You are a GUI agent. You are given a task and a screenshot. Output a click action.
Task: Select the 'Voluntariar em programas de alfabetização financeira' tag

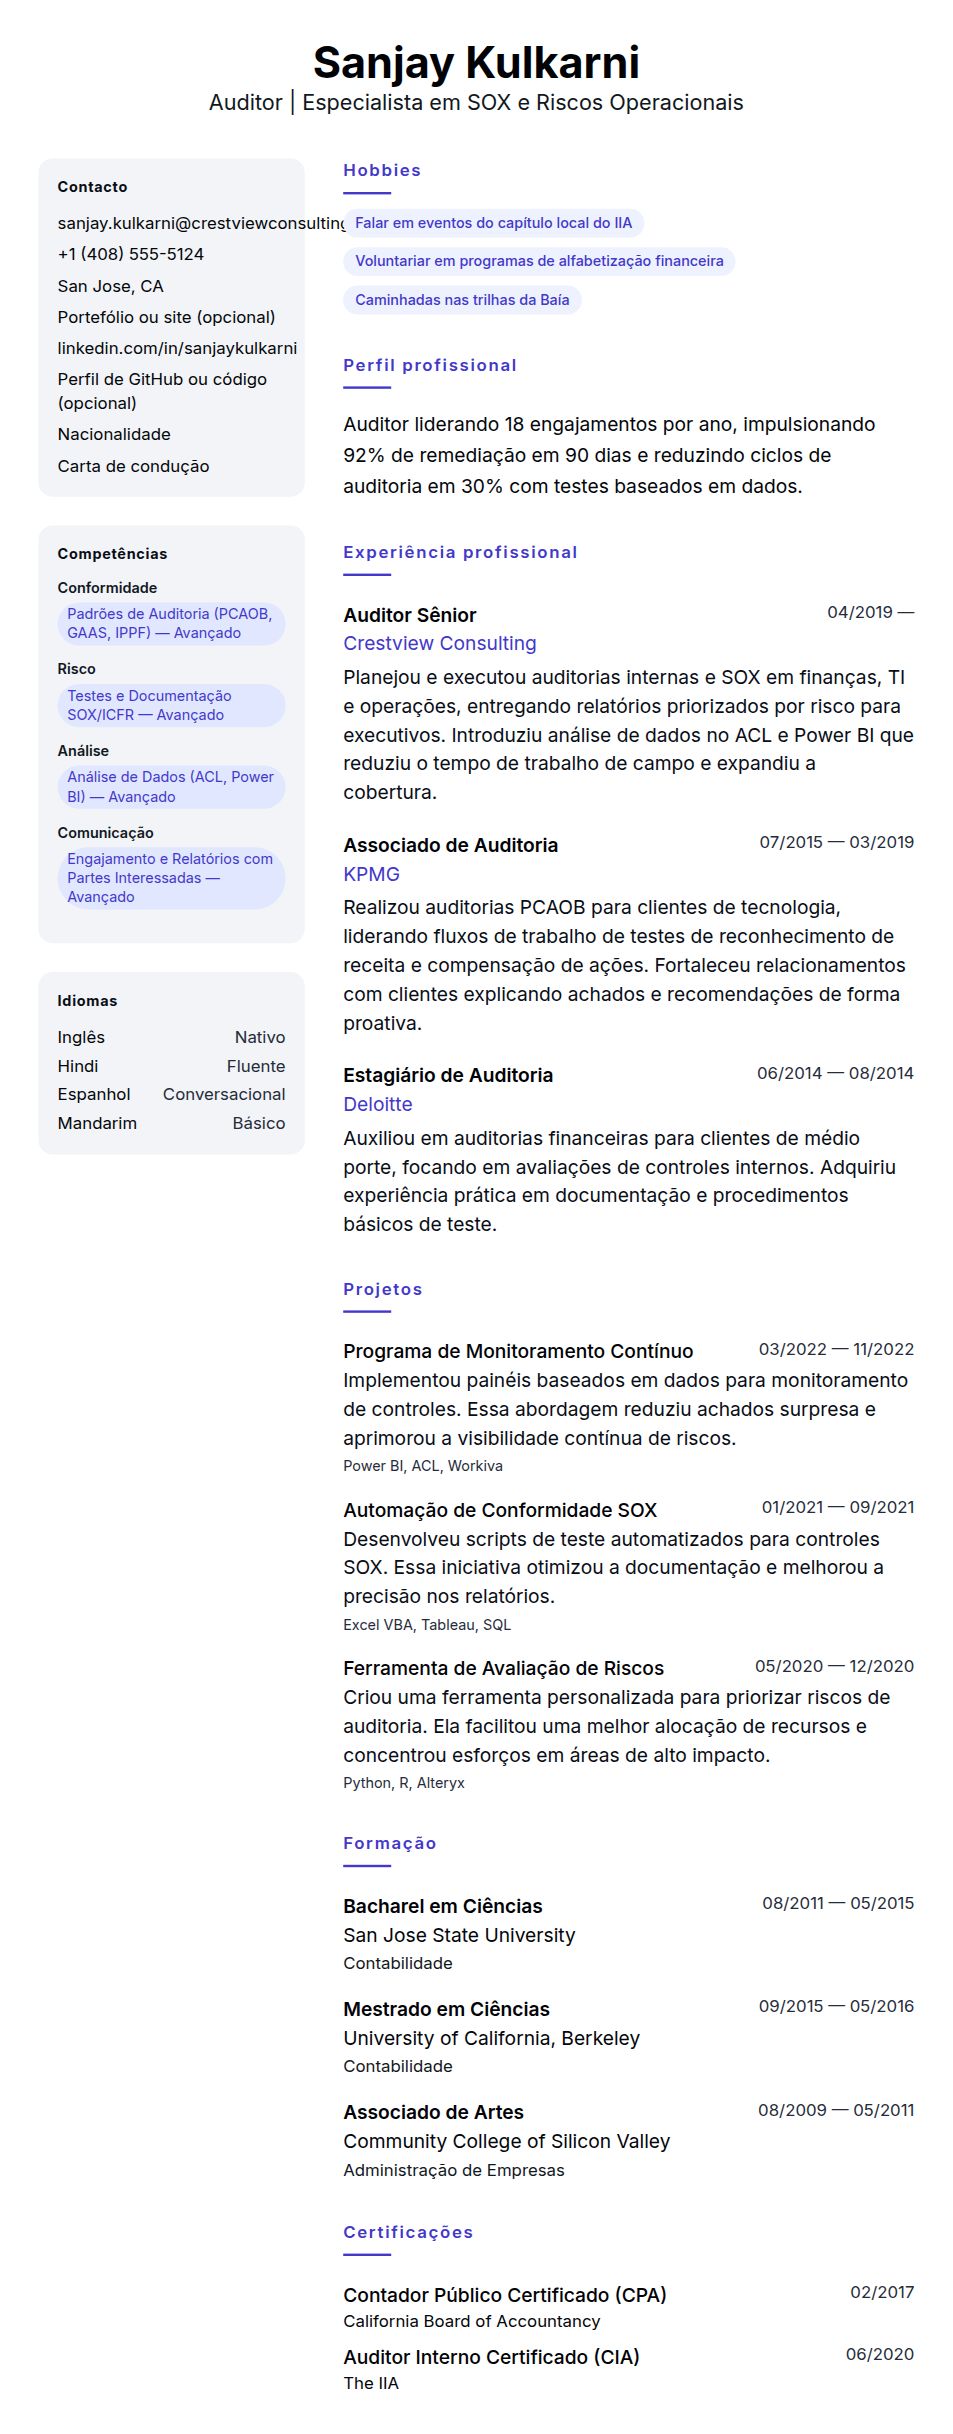pos(539,261)
